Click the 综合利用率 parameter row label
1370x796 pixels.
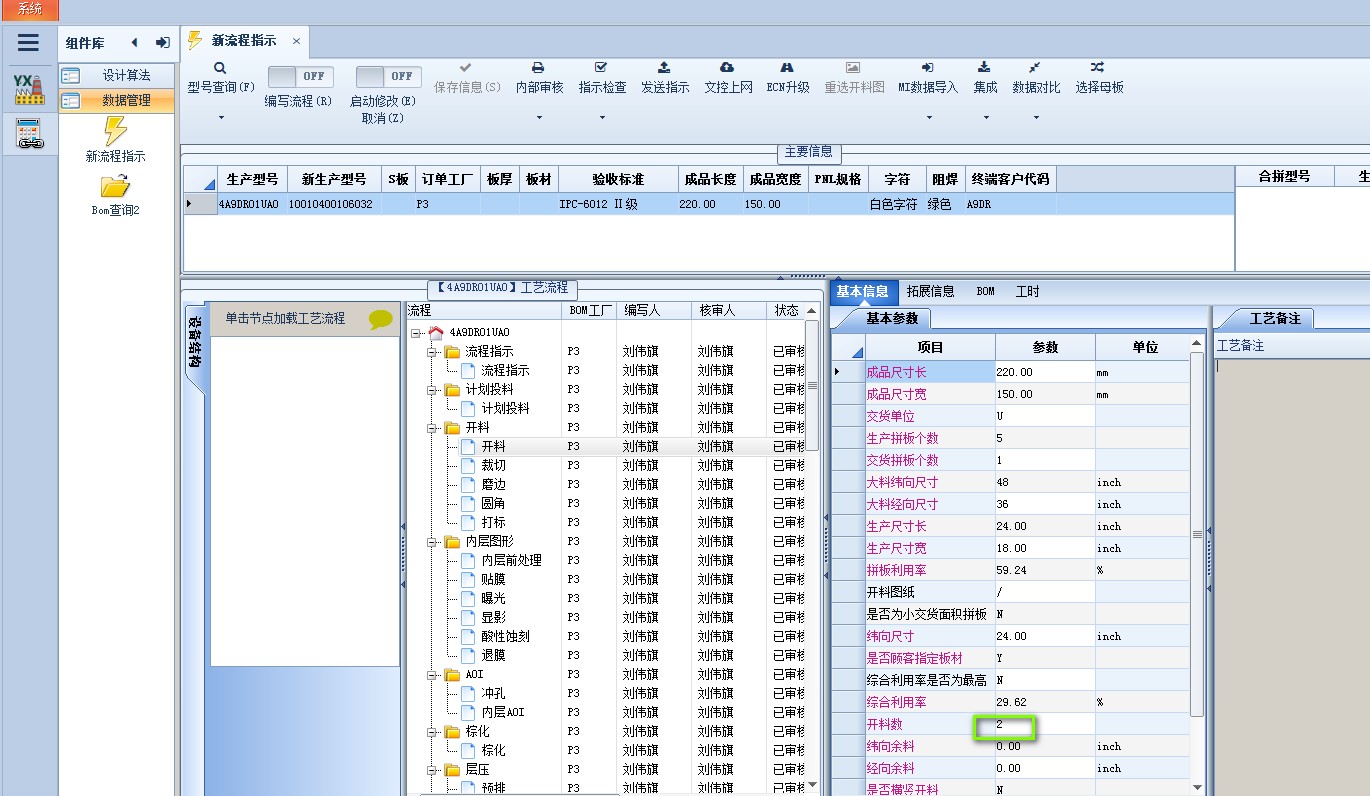coord(896,701)
